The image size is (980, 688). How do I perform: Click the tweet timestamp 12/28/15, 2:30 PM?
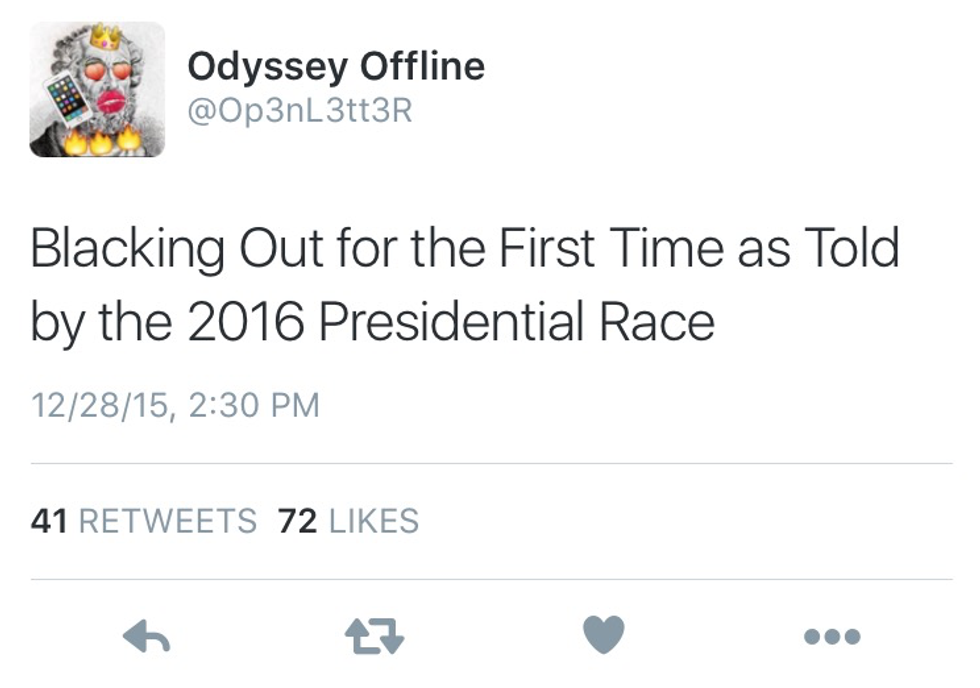(175, 405)
